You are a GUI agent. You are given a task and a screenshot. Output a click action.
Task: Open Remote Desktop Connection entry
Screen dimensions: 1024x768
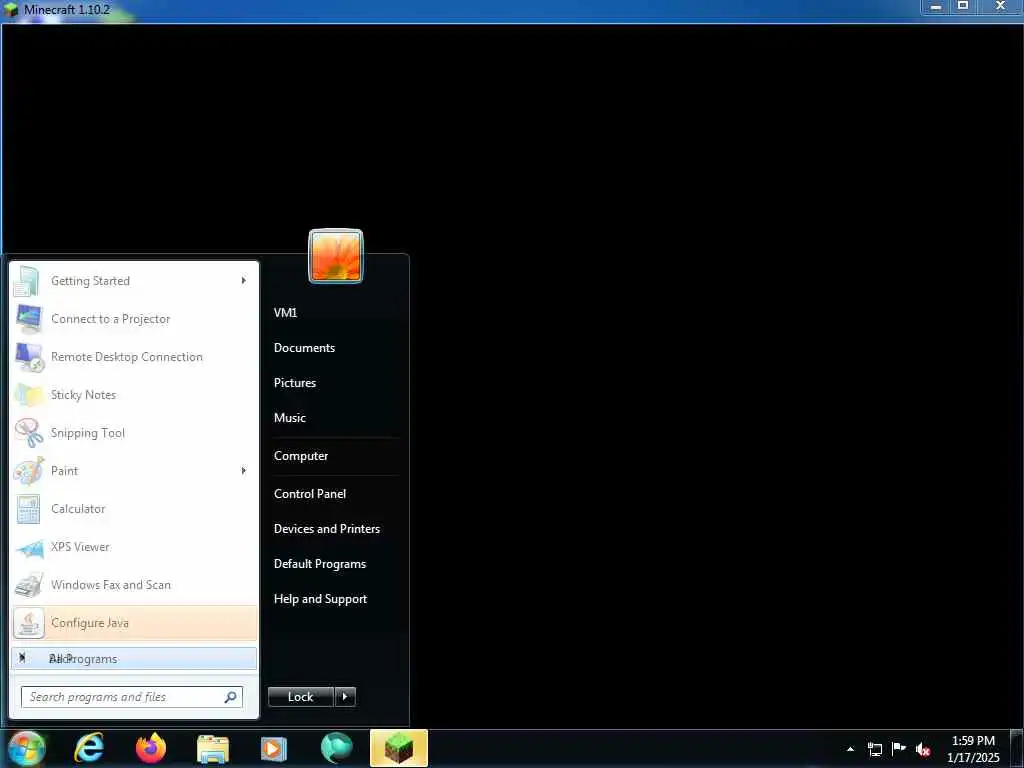pyautogui.click(x=135, y=357)
